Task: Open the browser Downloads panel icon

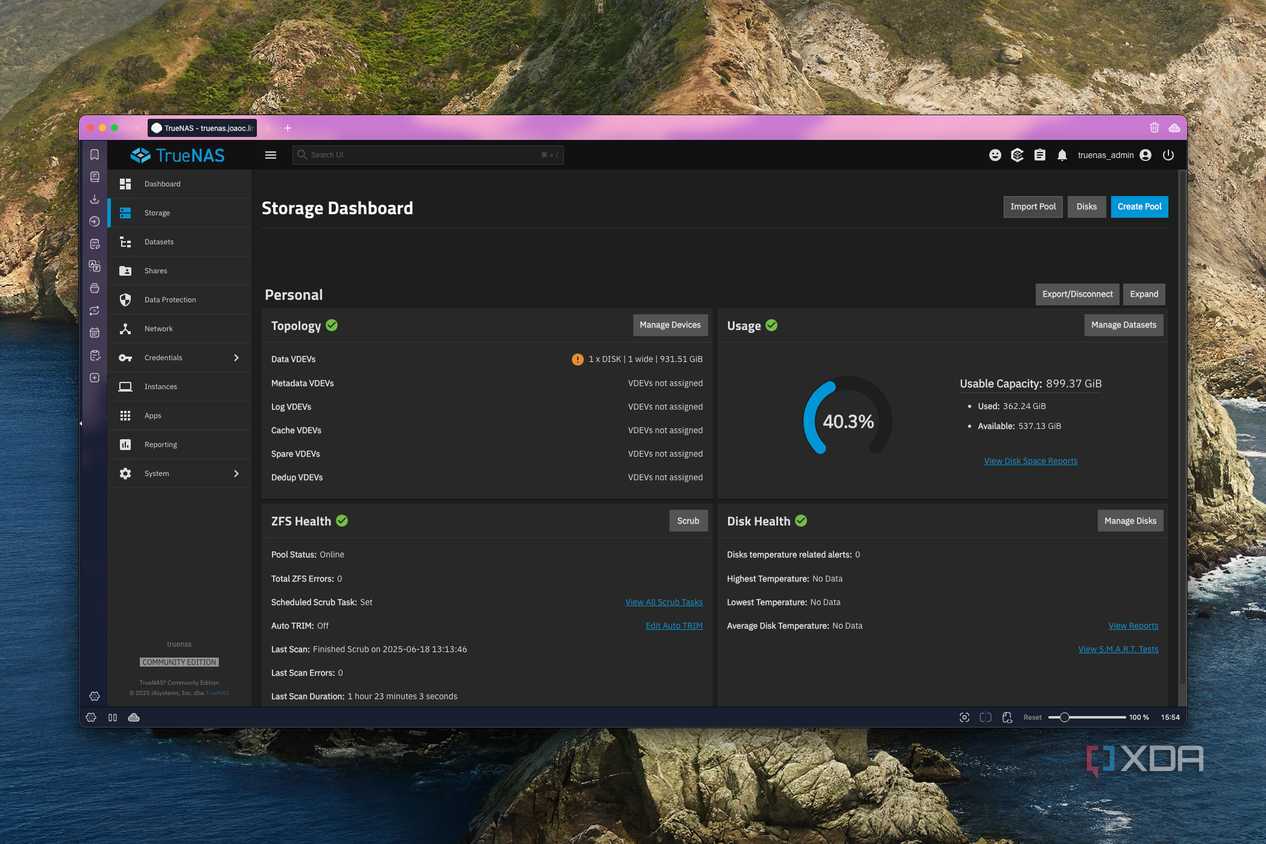Action: coord(94,199)
